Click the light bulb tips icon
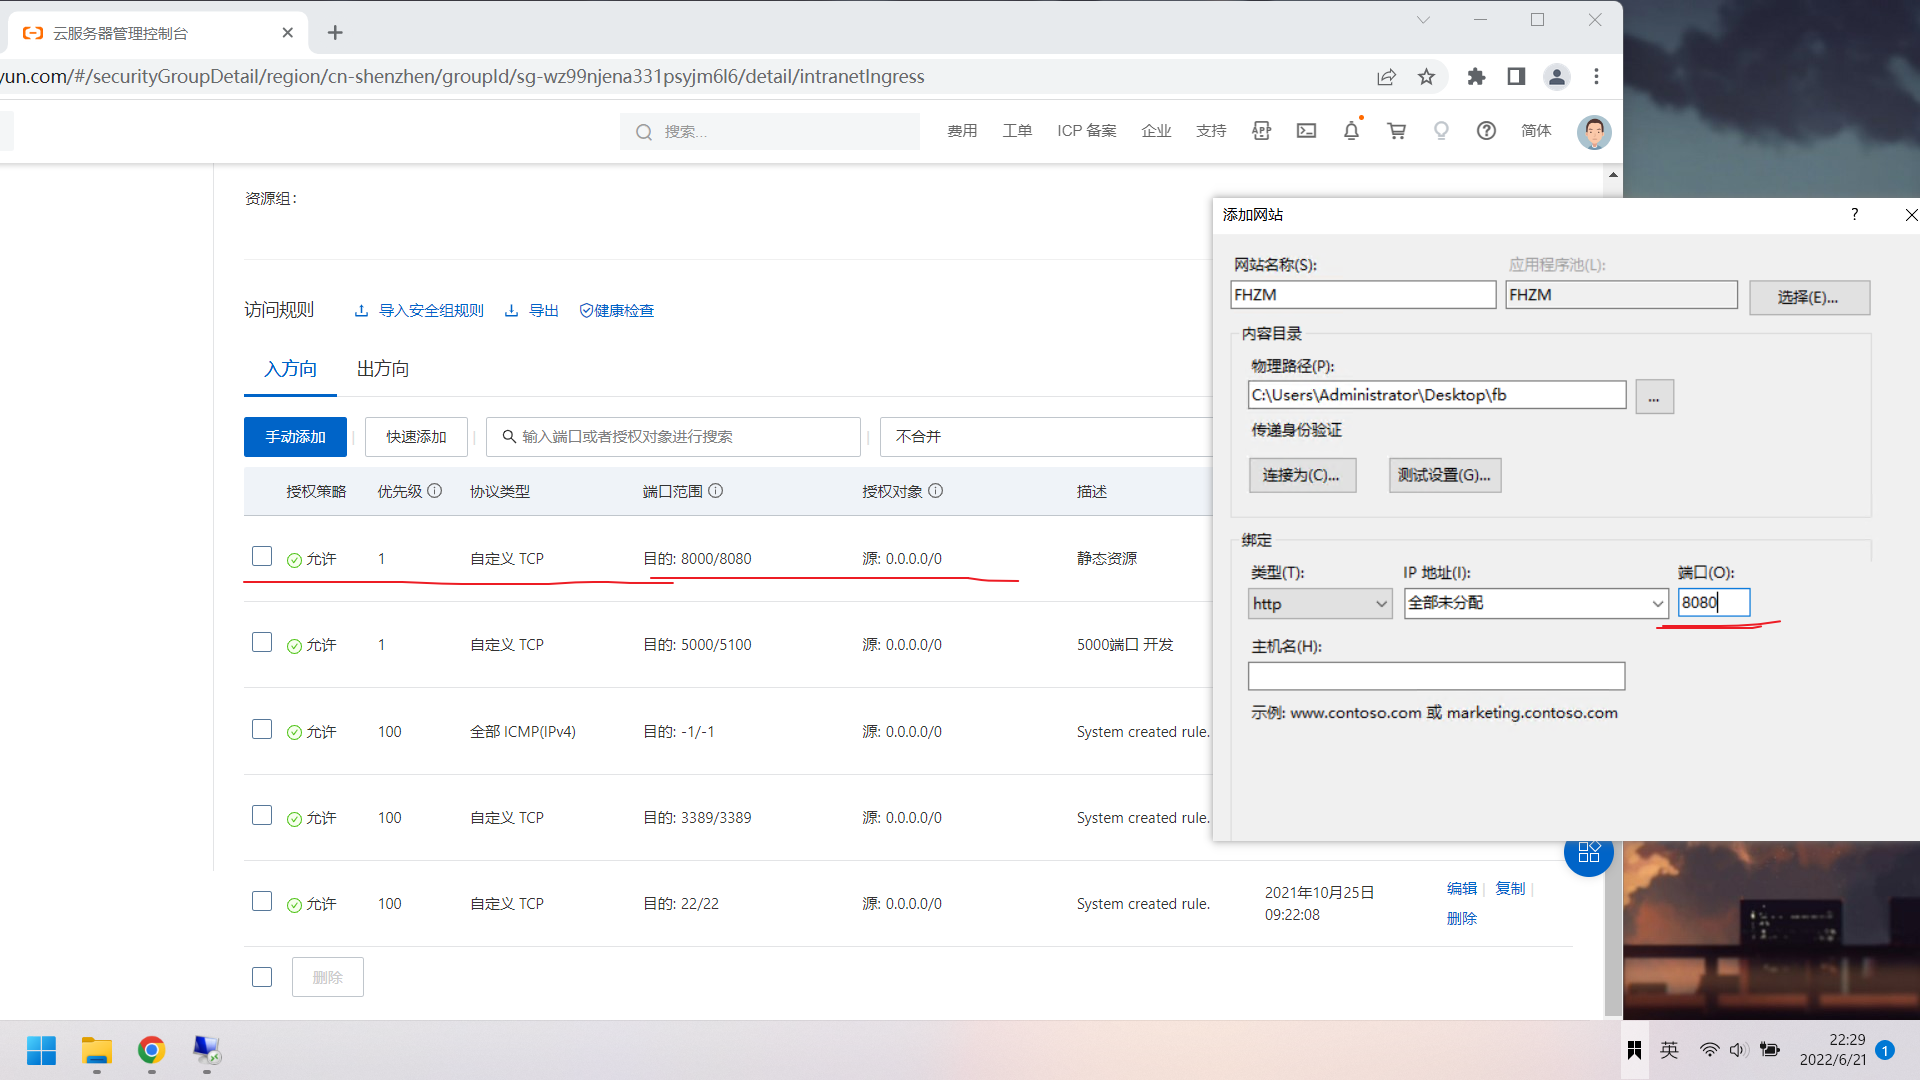The width and height of the screenshot is (1920, 1080). click(x=1441, y=131)
